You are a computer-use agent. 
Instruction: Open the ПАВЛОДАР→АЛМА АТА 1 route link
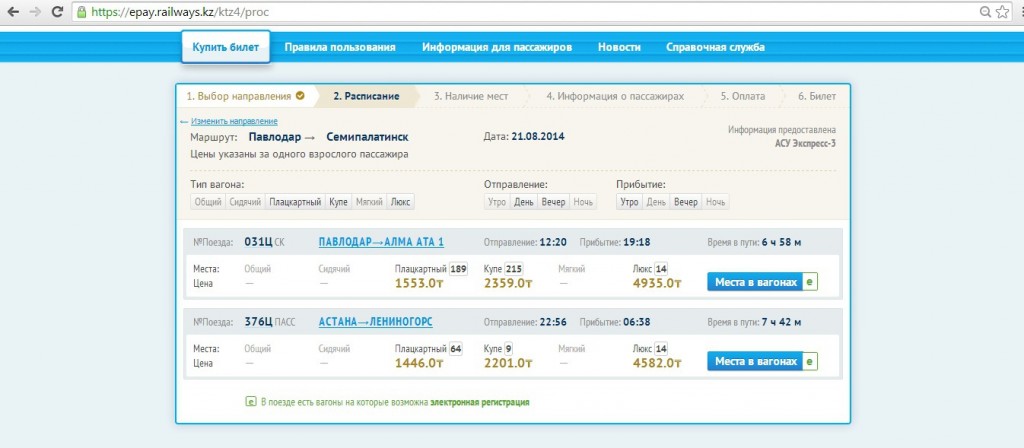pos(381,242)
